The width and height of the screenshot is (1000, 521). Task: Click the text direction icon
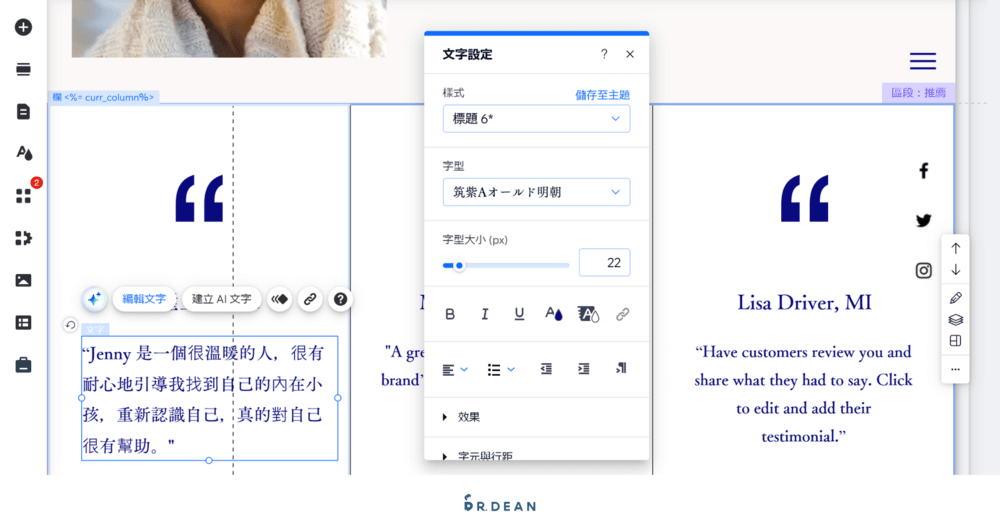pyautogui.click(x=621, y=369)
